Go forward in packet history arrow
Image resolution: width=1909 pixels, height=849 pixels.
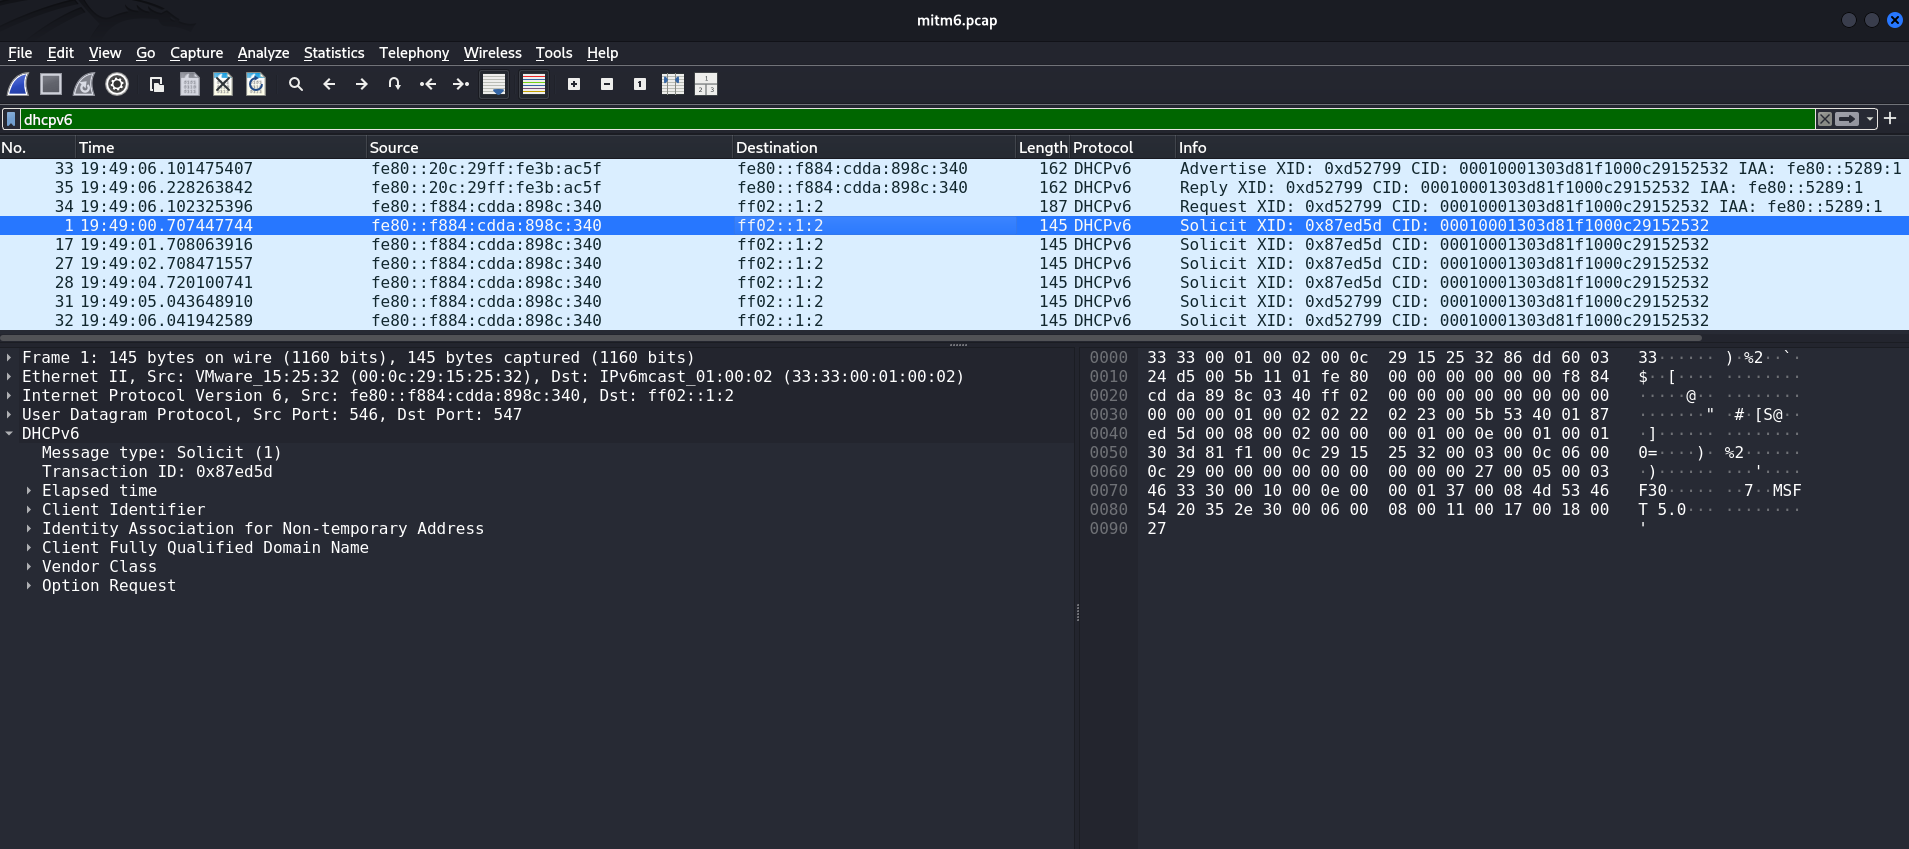(x=362, y=85)
